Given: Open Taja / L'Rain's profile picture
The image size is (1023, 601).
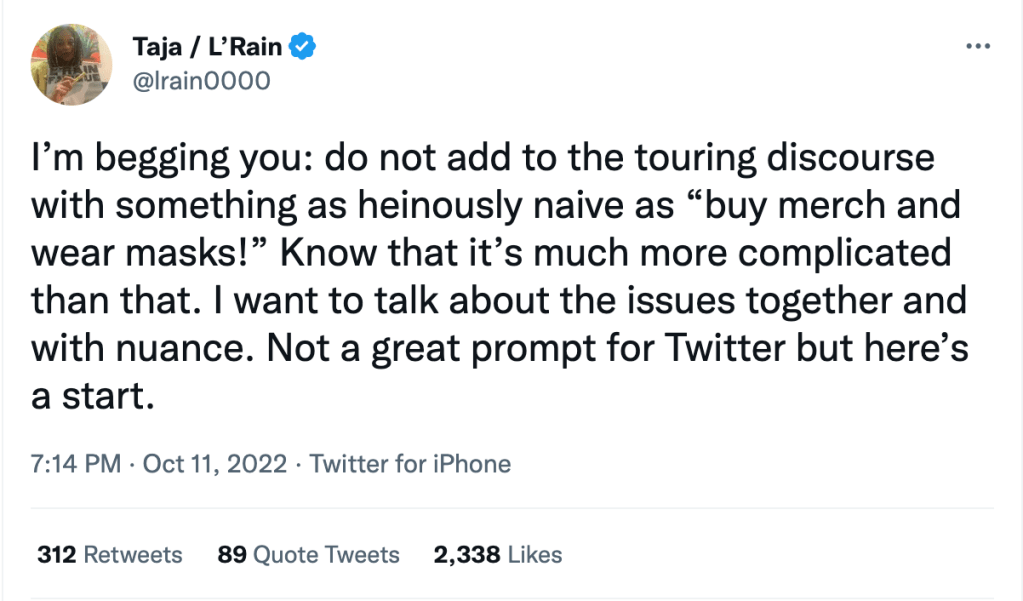Looking at the screenshot, I should (x=72, y=63).
